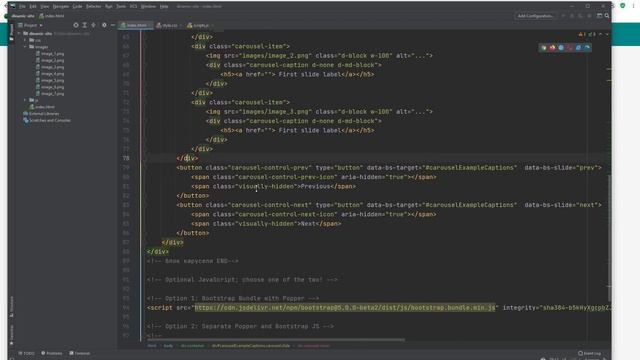This screenshot has width=640, height=360.
Task: Open the File menu
Action: point(22,7)
